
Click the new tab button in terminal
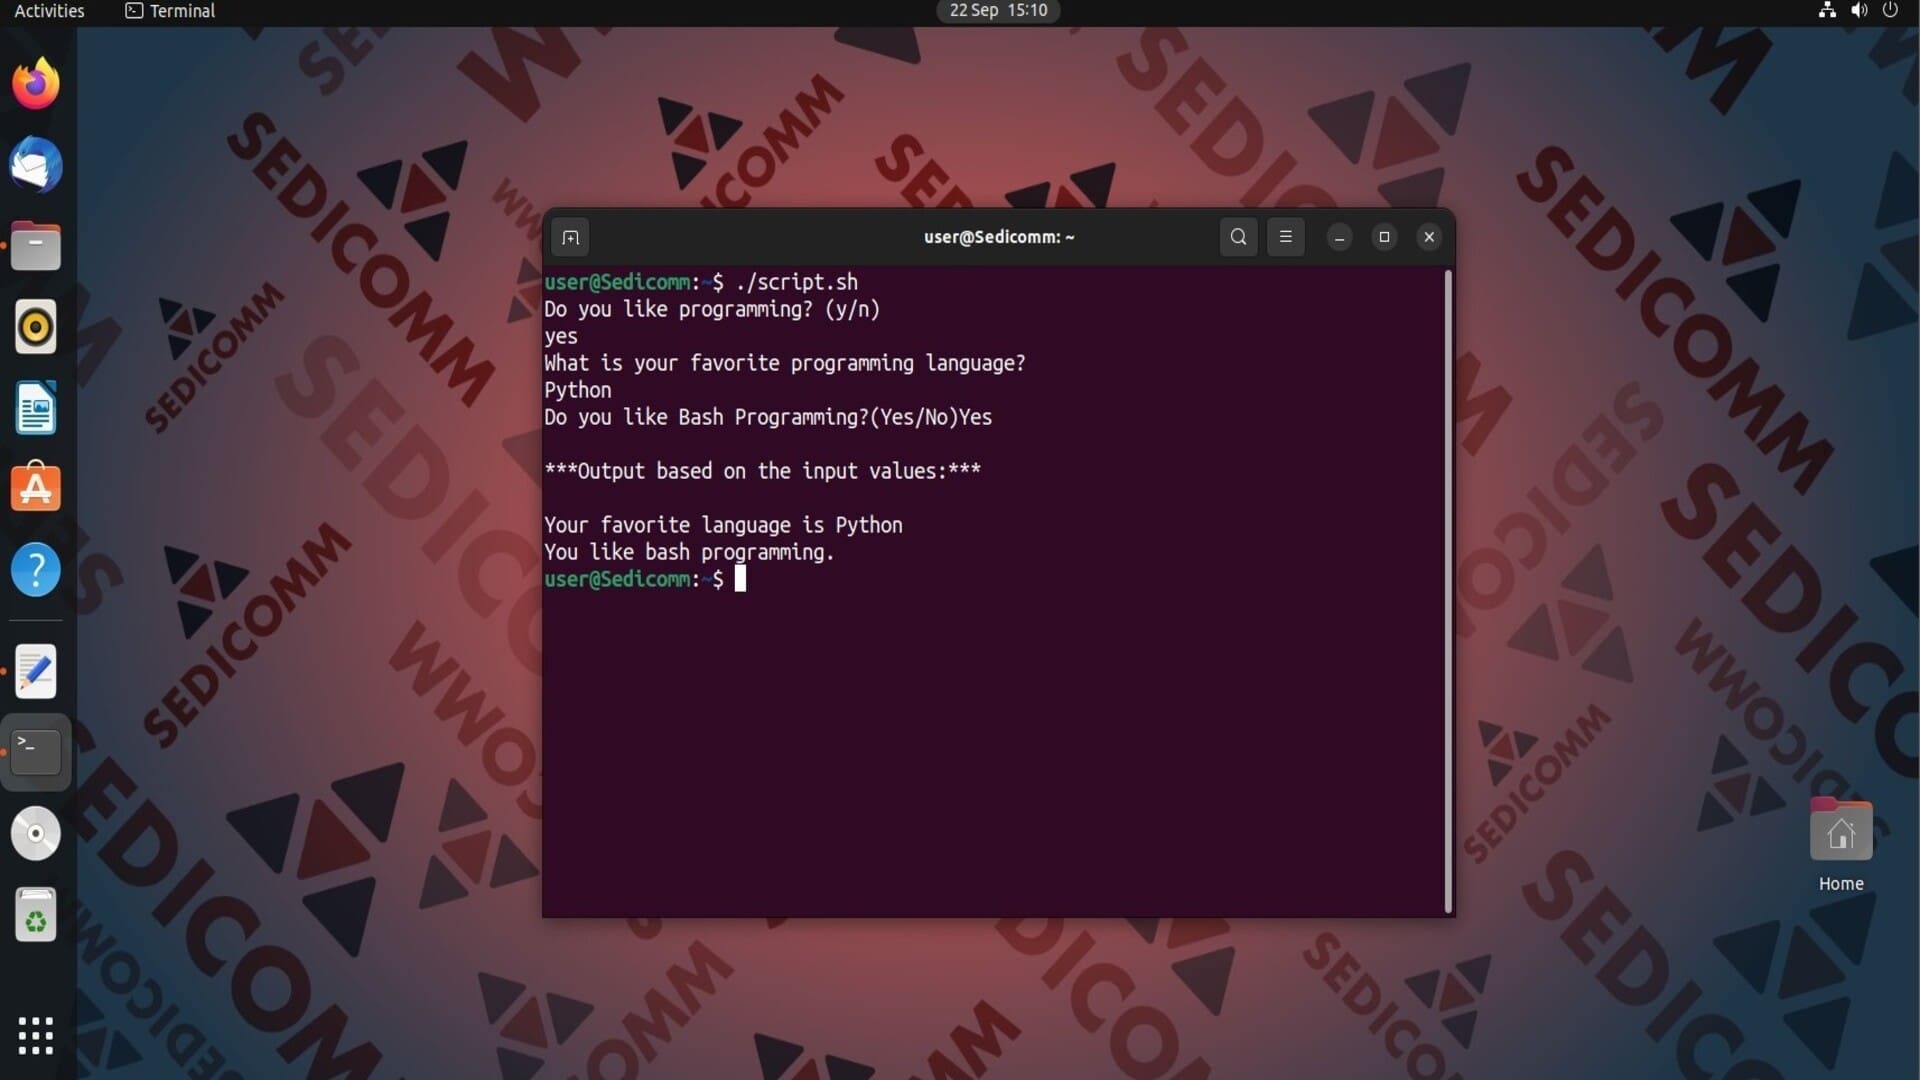[570, 237]
